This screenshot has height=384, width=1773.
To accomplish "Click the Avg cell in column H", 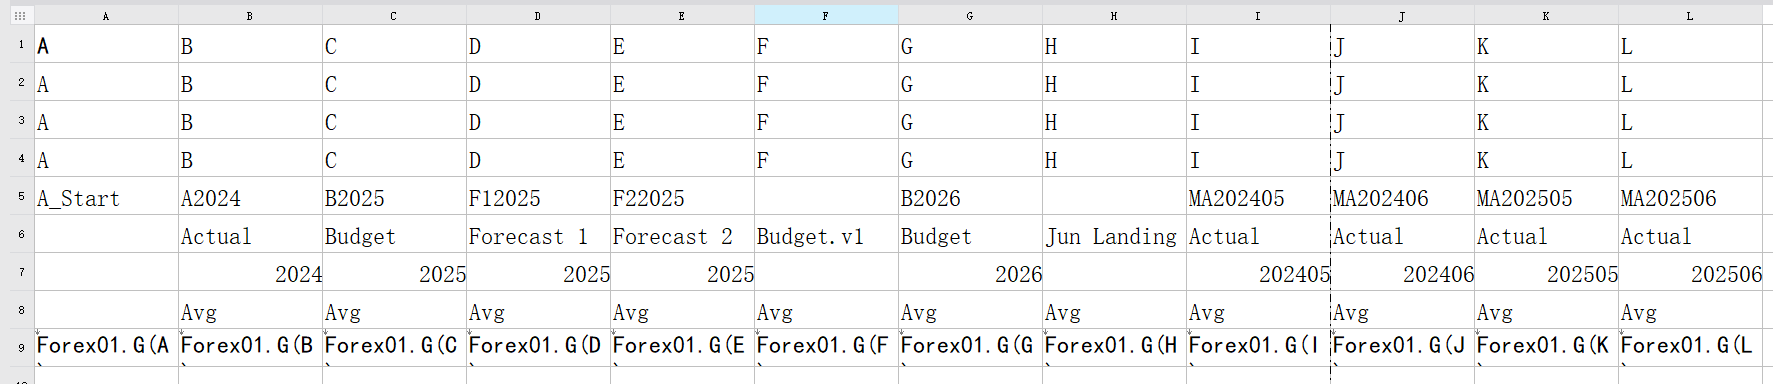I will tap(1114, 311).
